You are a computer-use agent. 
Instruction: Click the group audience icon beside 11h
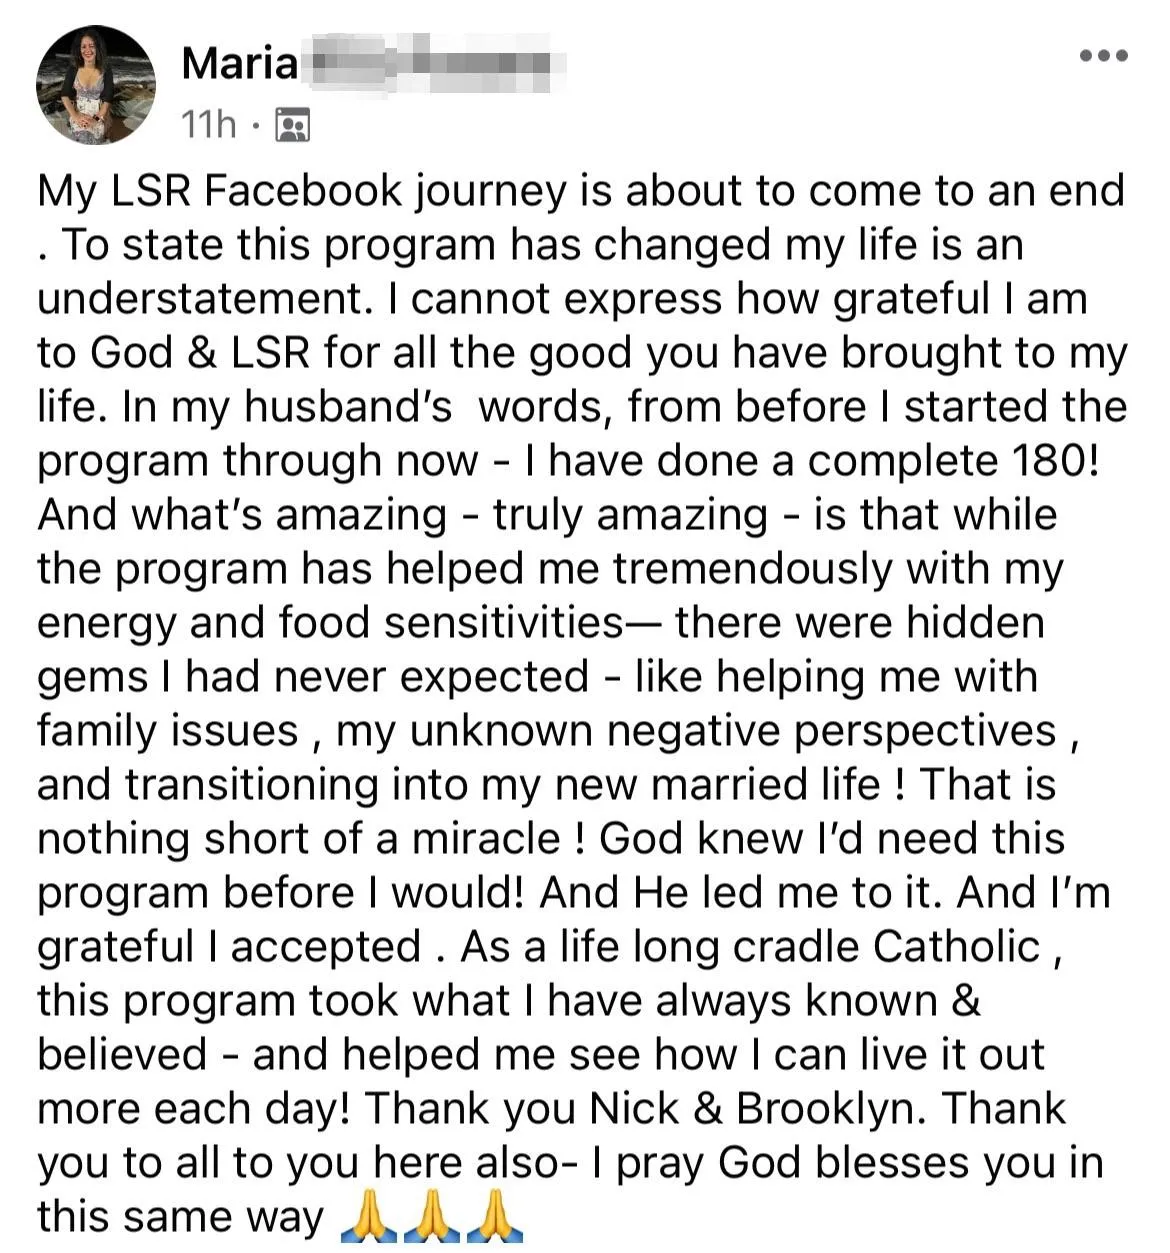tap(292, 125)
